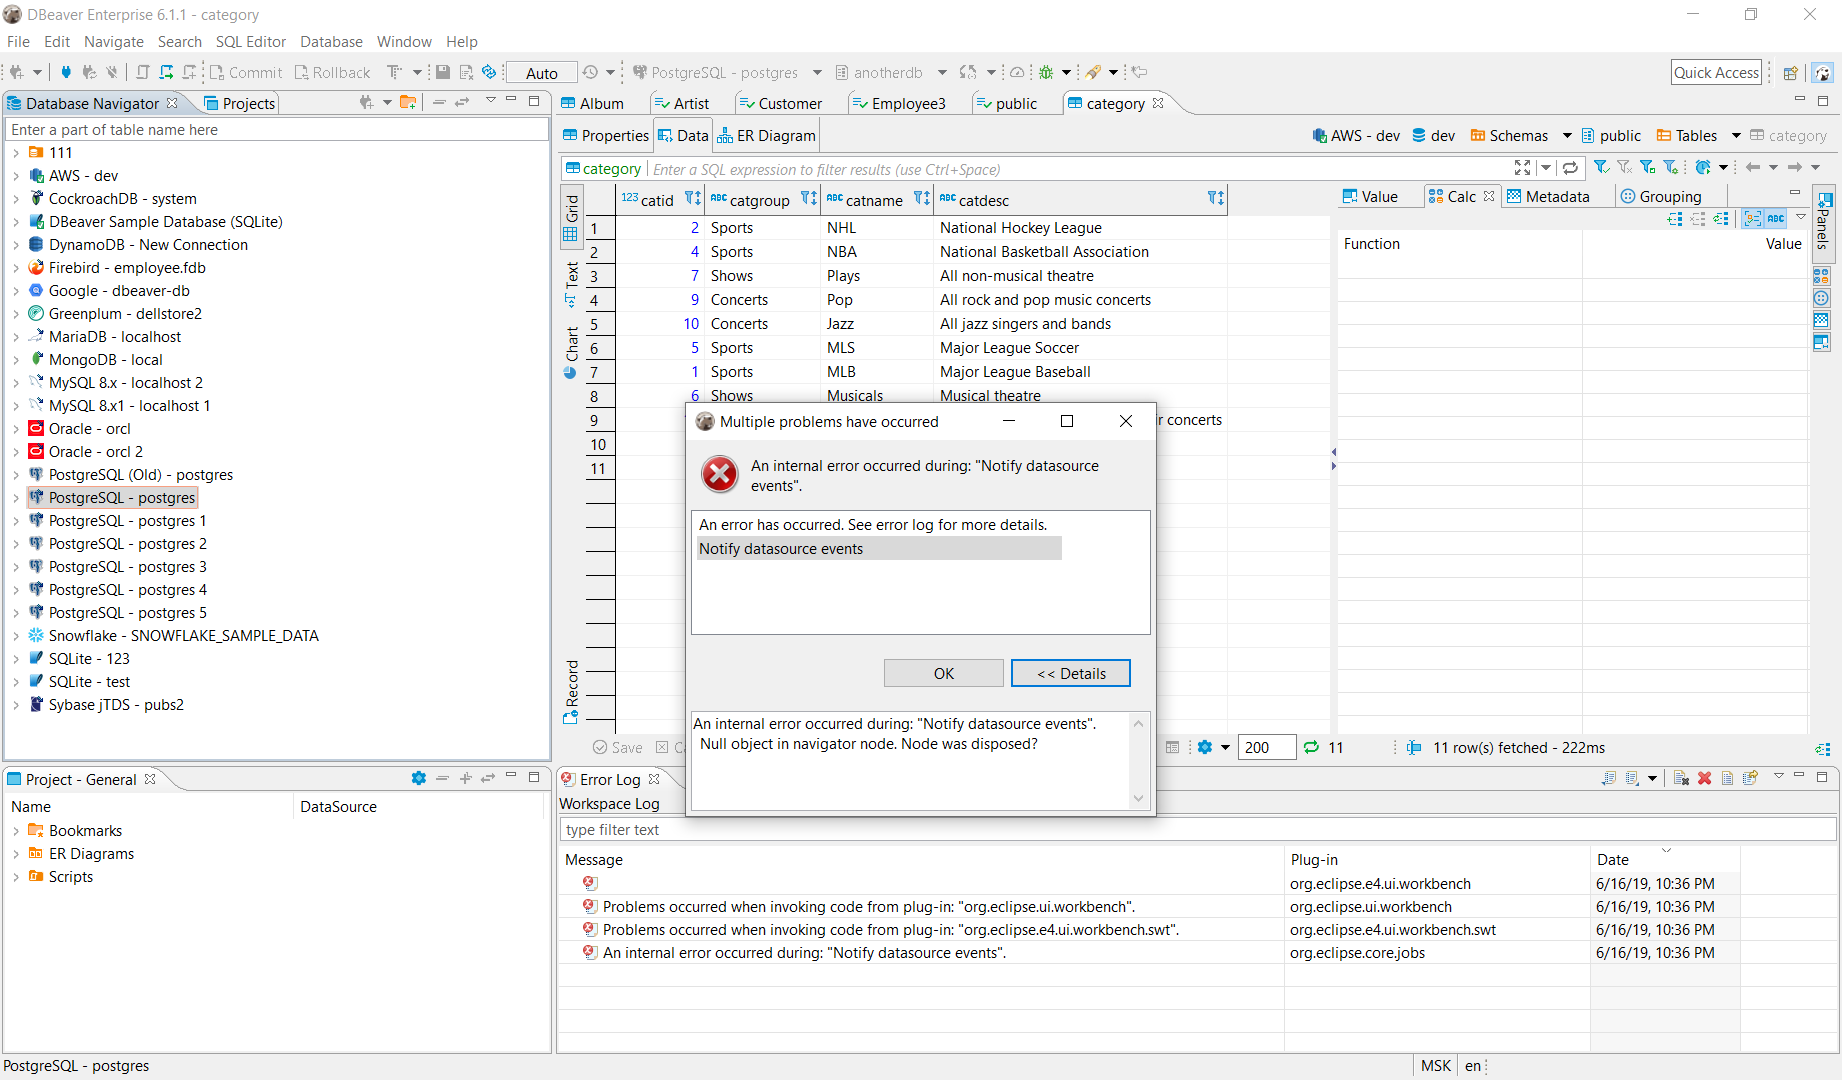This screenshot has width=1842, height=1080.
Task: Click the configure gear icon in Project panel
Action: click(418, 778)
